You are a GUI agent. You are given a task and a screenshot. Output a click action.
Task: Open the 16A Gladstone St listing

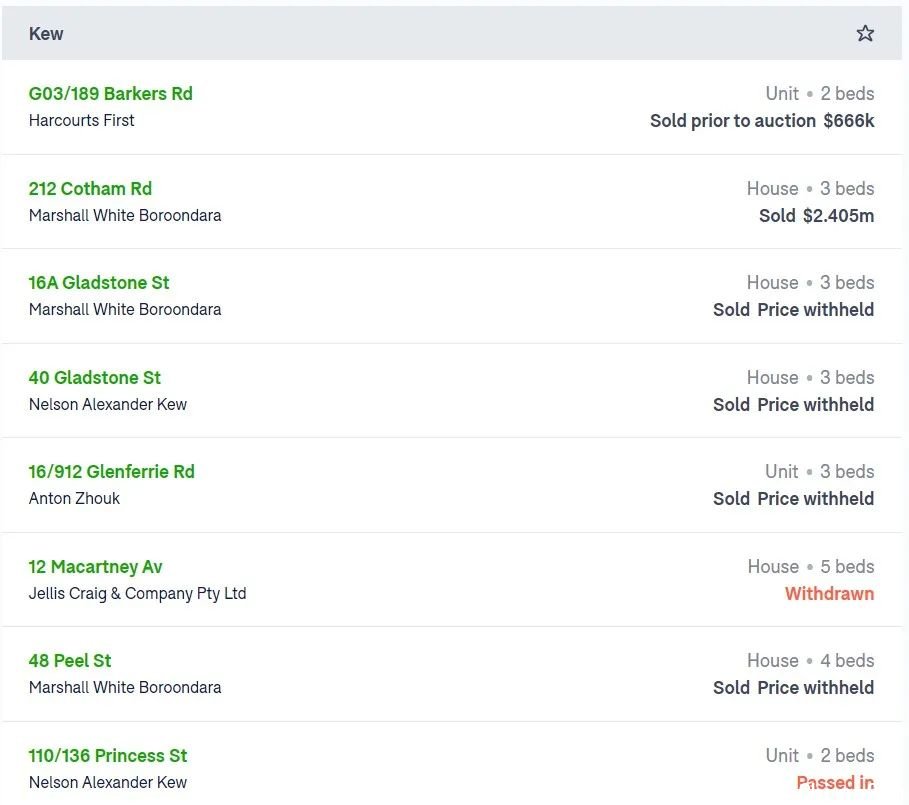99,283
